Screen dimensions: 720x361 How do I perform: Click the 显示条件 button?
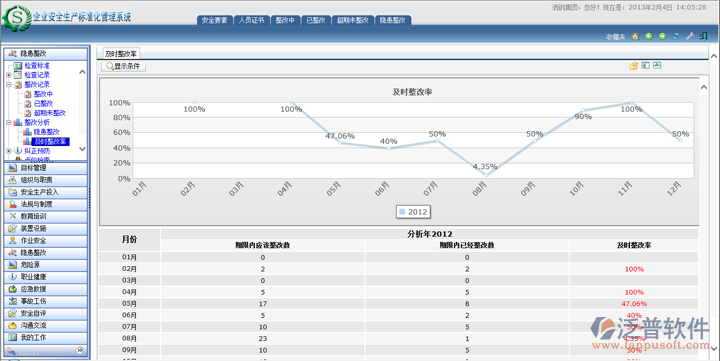pyautogui.click(x=123, y=66)
